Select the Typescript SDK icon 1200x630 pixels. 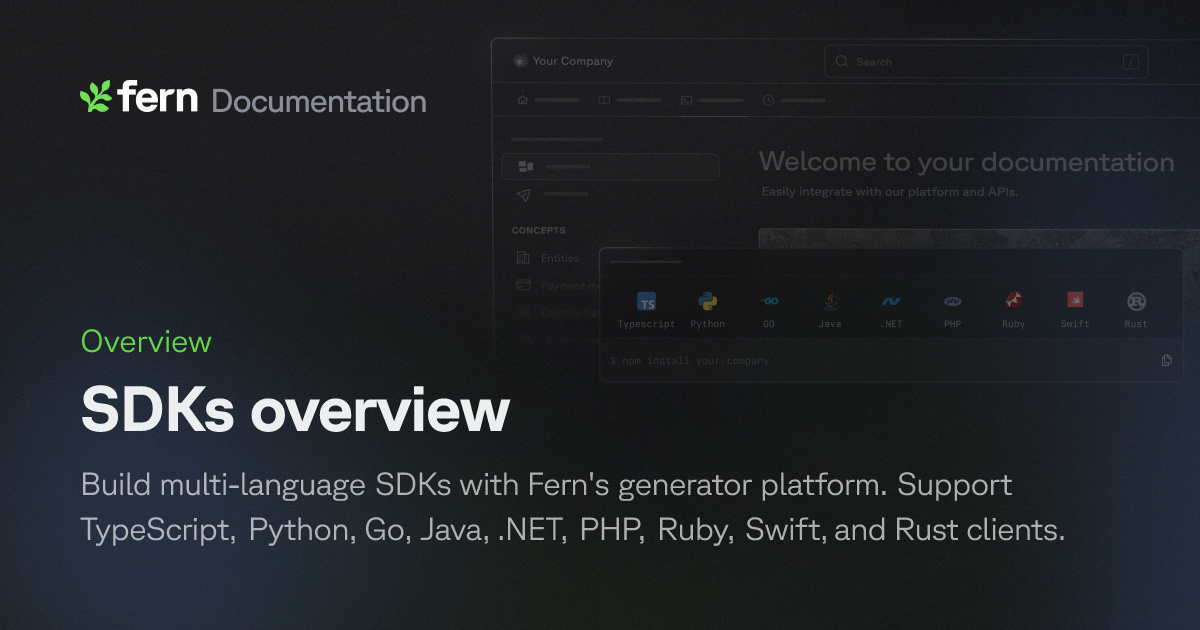[x=647, y=302]
